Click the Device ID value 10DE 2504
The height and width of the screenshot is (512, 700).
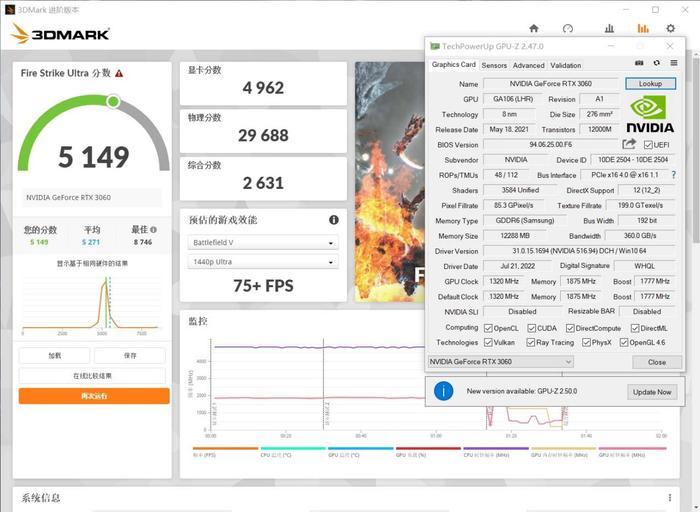[x=633, y=159]
